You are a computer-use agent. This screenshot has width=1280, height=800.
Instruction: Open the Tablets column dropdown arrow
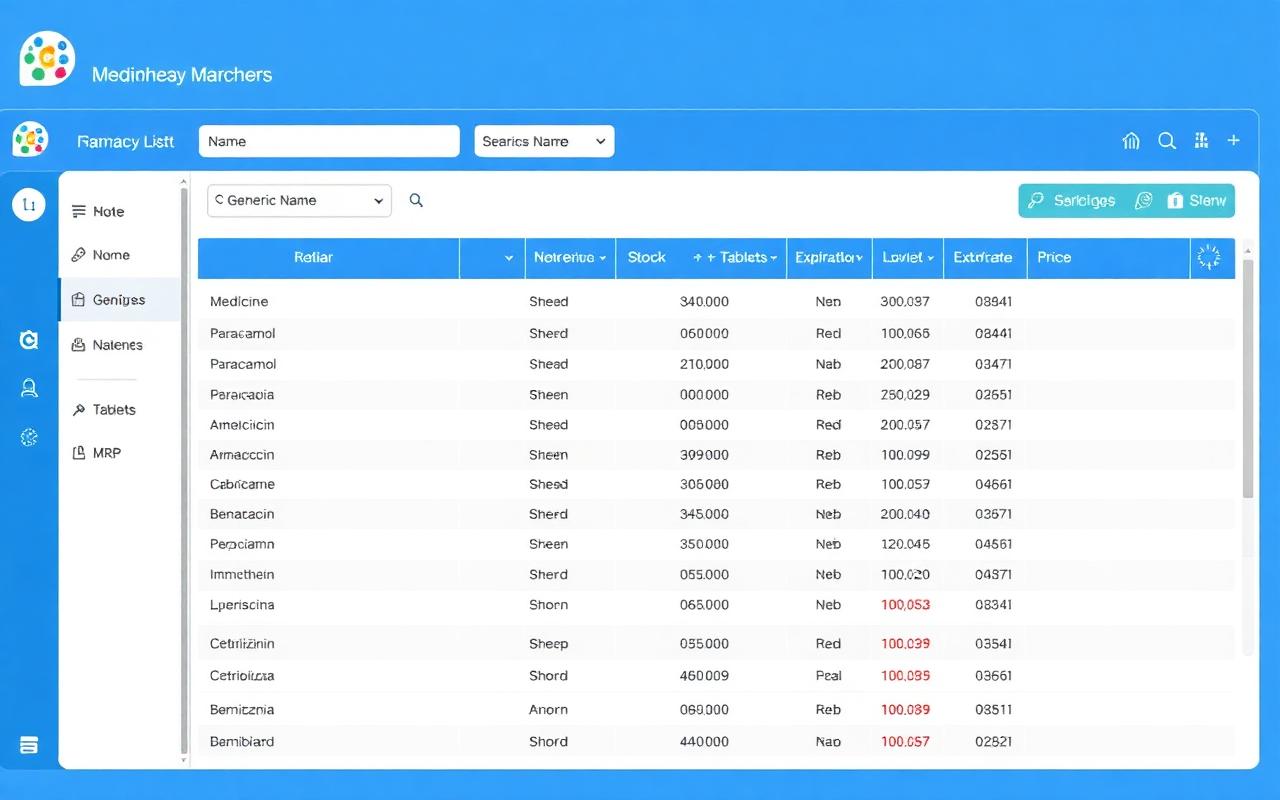click(774, 258)
